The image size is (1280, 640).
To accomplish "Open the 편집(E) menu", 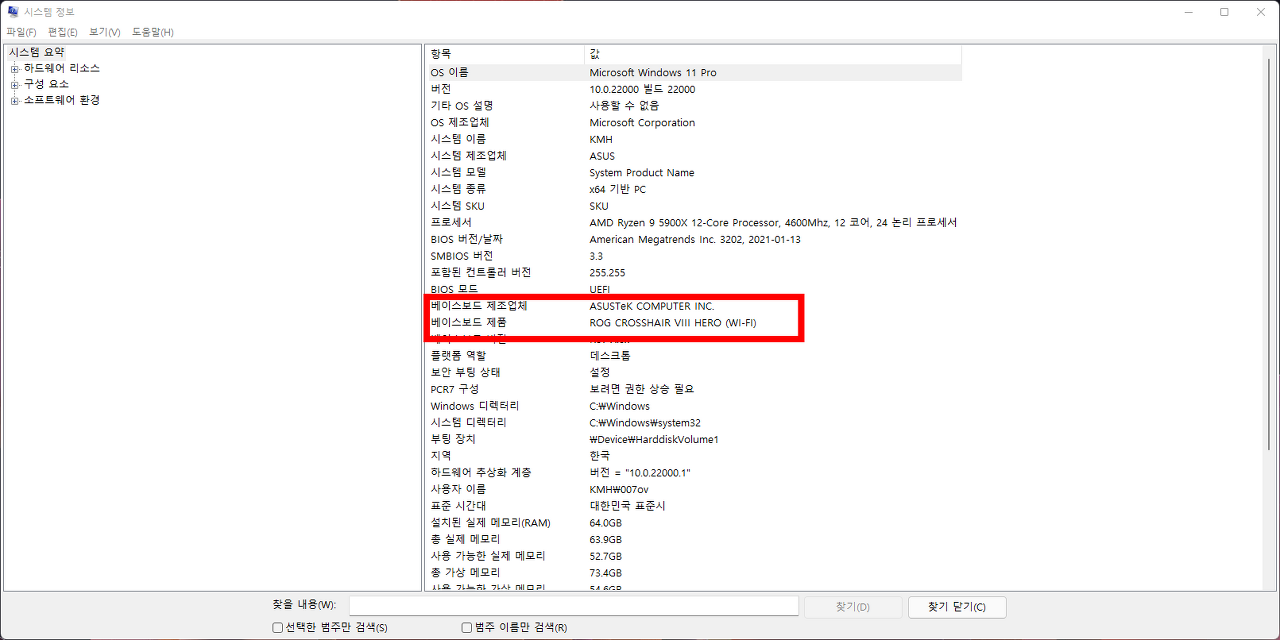I will click(63, 32).
